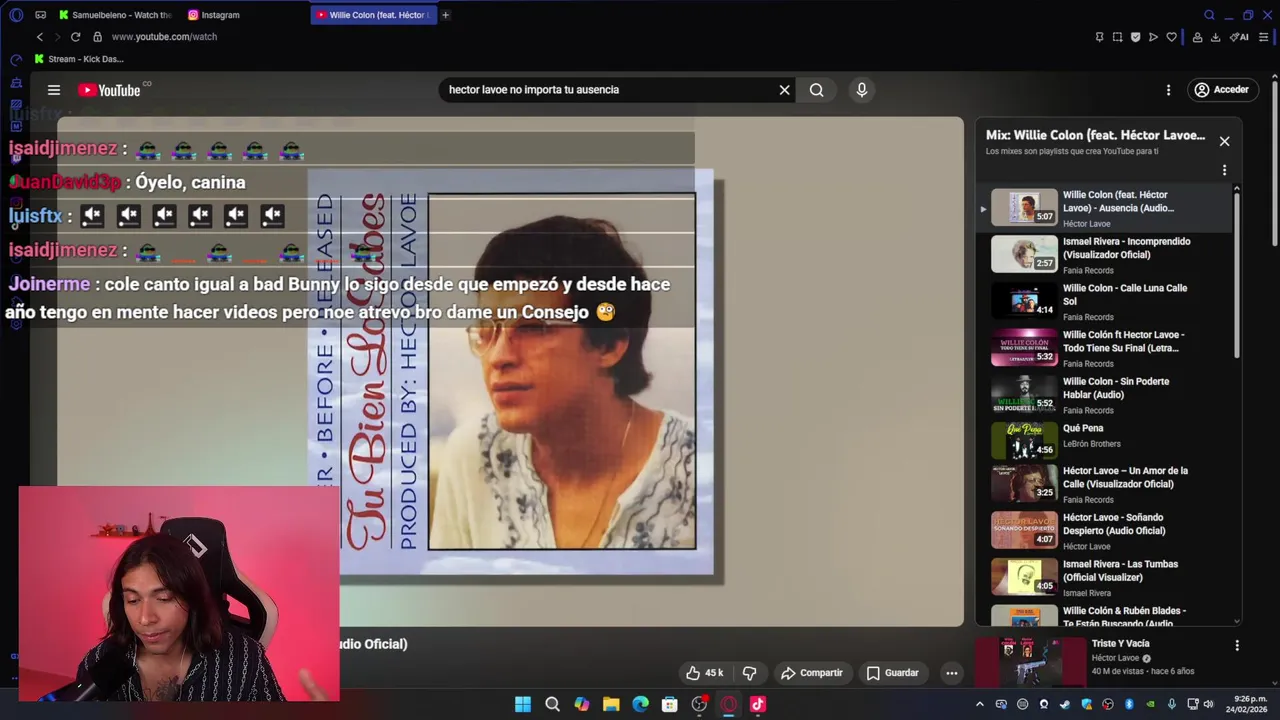Play Héctor Lavoe Un Amor de la Calle
1280x720 pixels.
click(x=1102, y=484)
